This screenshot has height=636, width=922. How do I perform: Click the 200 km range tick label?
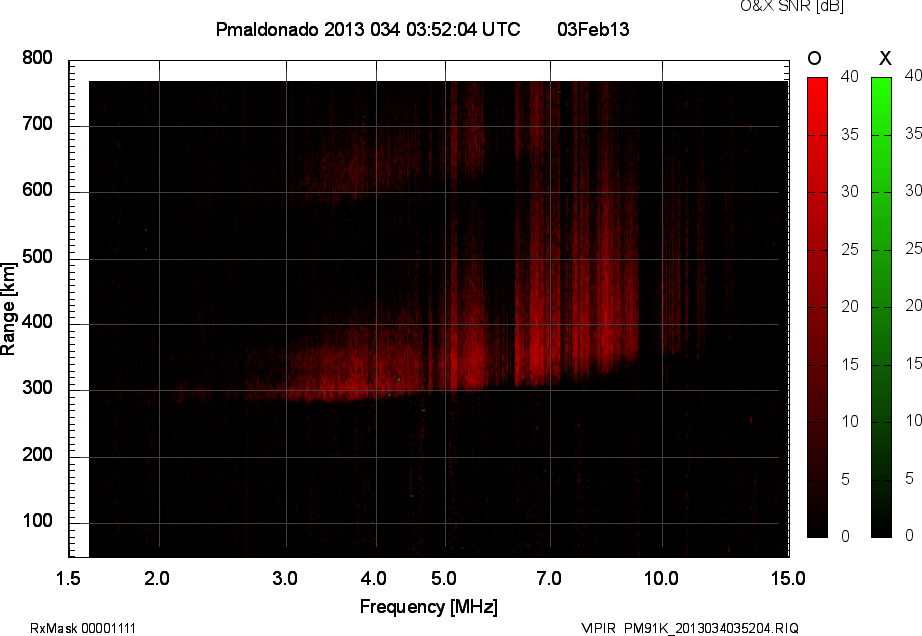point(38,454)
